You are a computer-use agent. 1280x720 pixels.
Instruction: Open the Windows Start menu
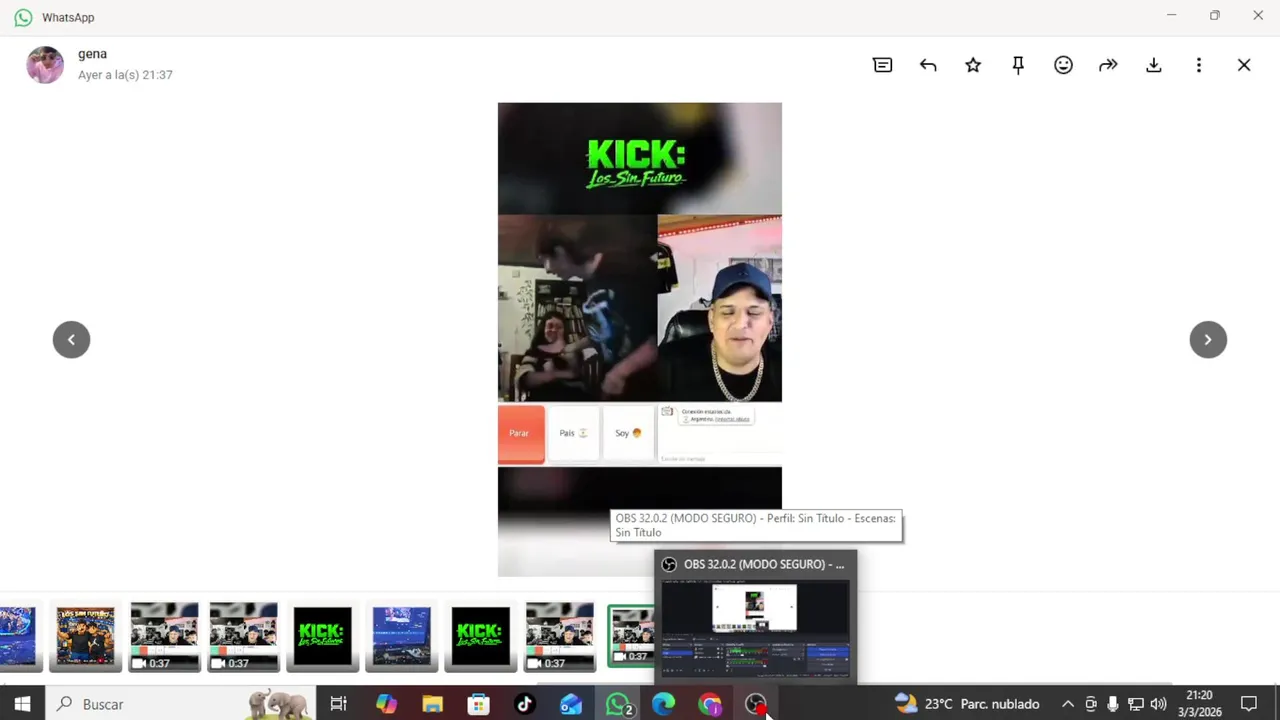click(22, 704)
